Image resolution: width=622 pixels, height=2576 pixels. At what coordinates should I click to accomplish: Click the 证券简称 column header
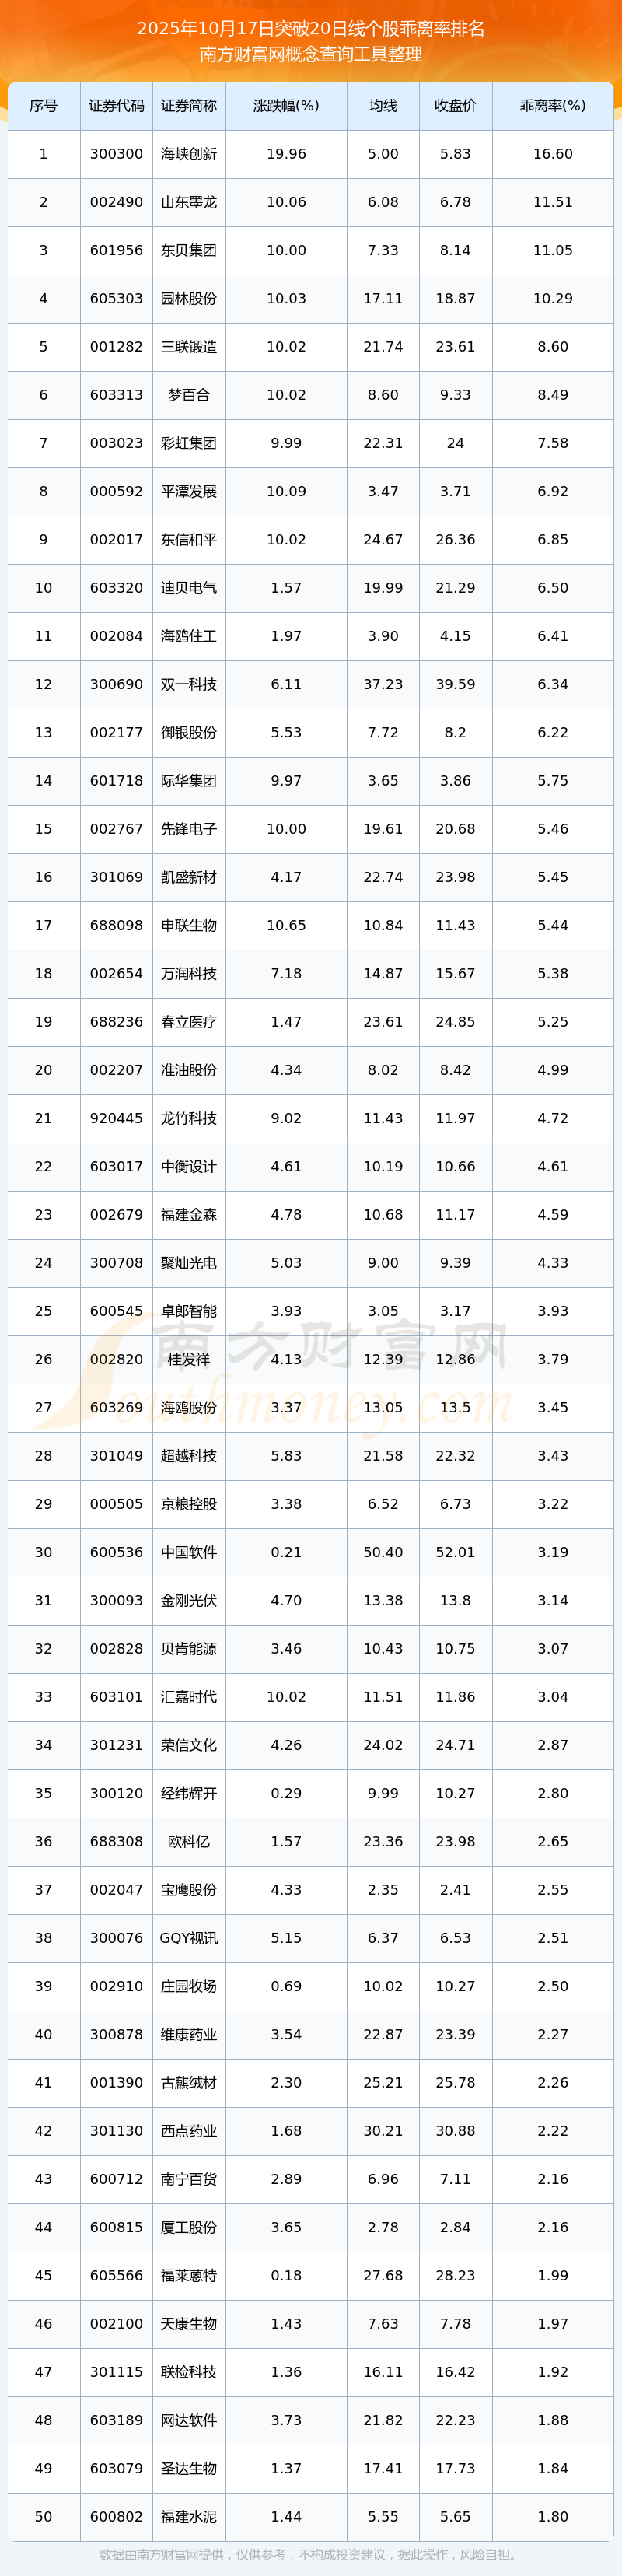tap(189, 106)
